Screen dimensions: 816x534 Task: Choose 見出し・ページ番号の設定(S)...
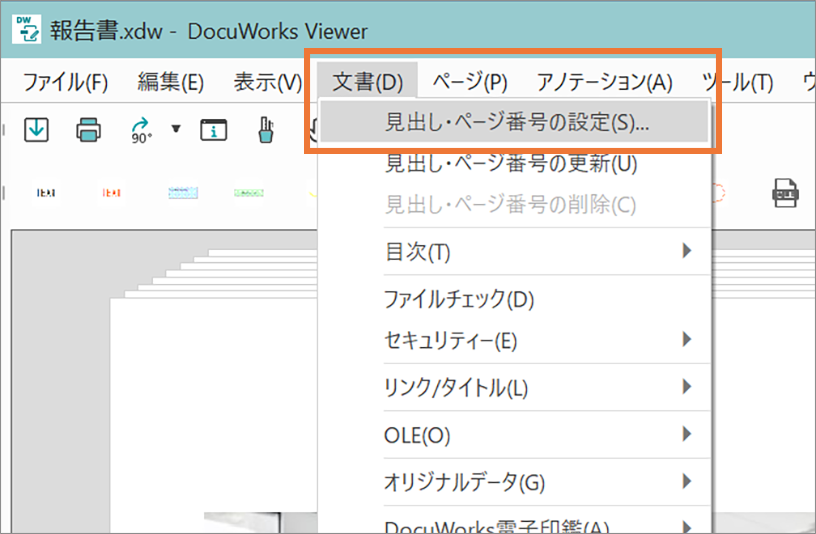coord(514,122)
